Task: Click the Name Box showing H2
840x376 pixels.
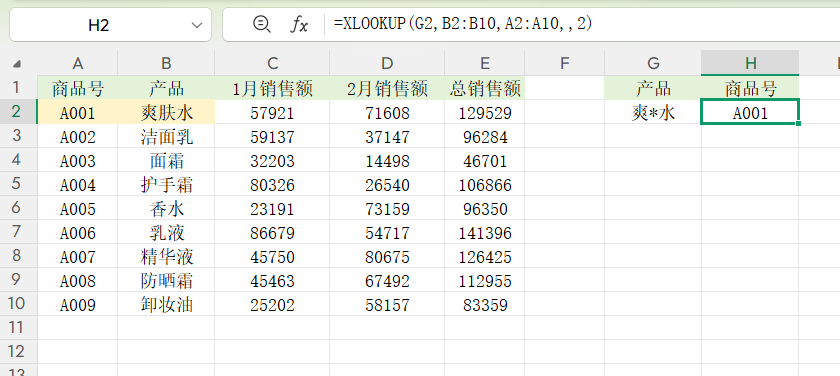Action: (110, 25)
